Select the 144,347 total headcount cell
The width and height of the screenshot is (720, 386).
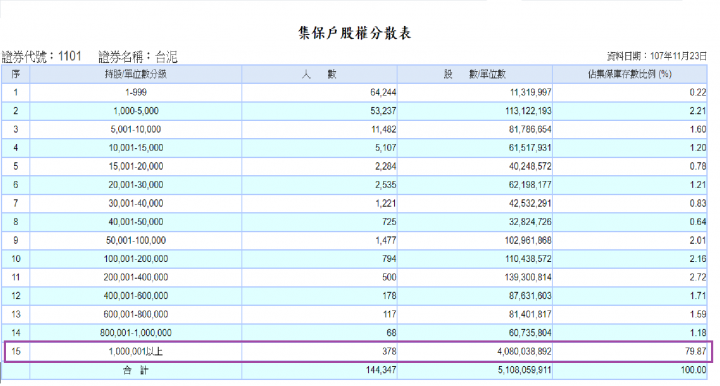pos(319,370)
